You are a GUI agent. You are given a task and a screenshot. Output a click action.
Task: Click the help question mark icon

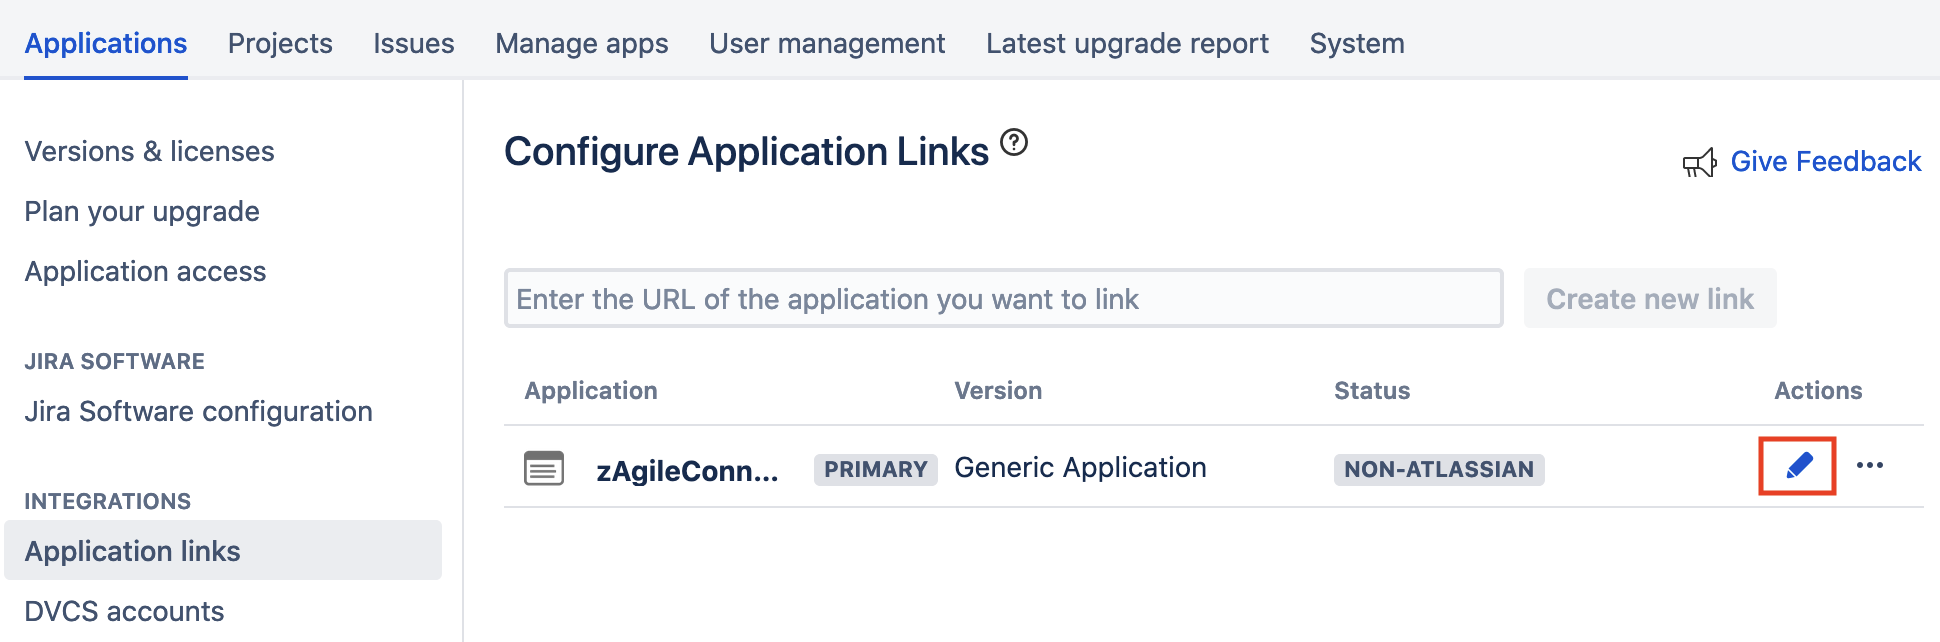1014,143
